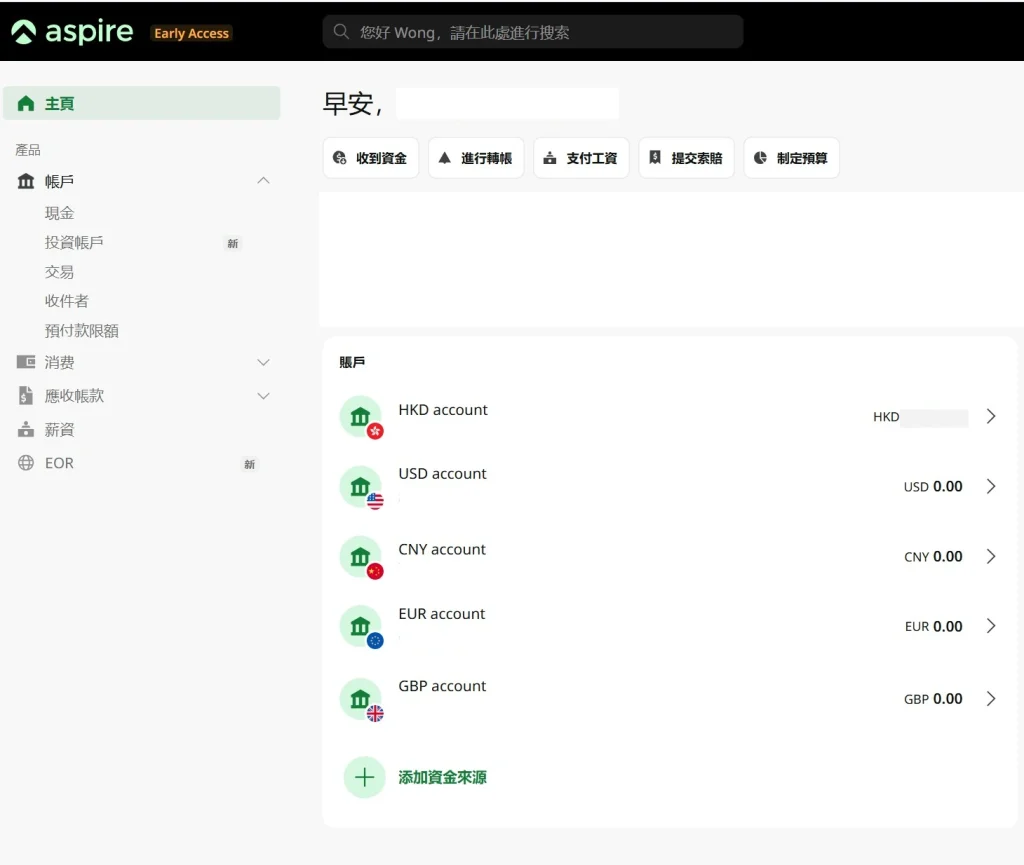Click the globe icon beside EOR
Screen dimensions: 1024x865
pos(26,463)
